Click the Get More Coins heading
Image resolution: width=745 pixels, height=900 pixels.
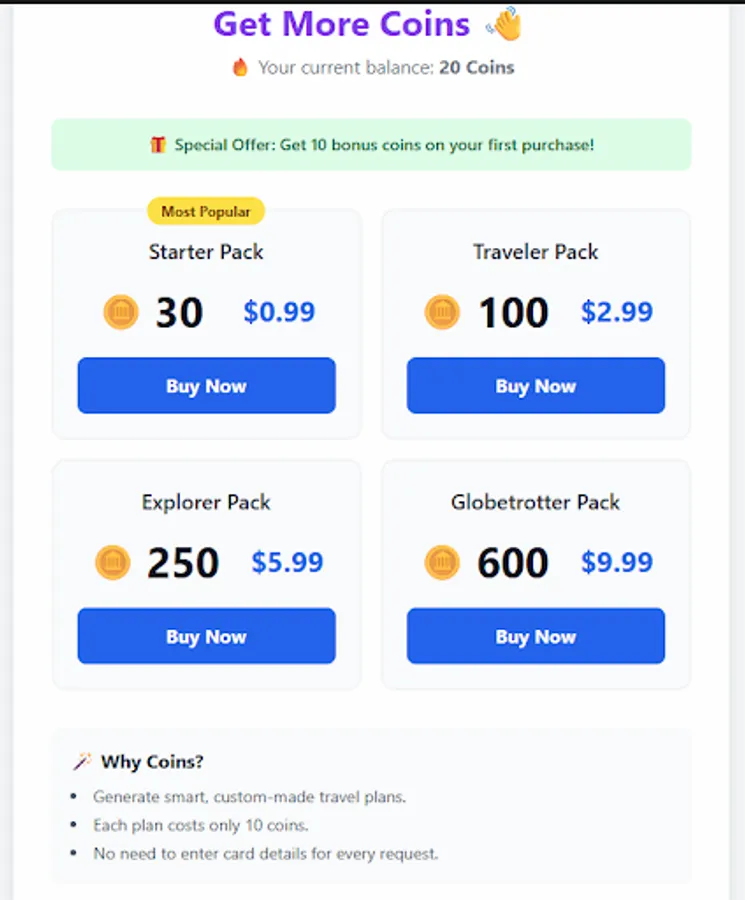pos(342,24)
